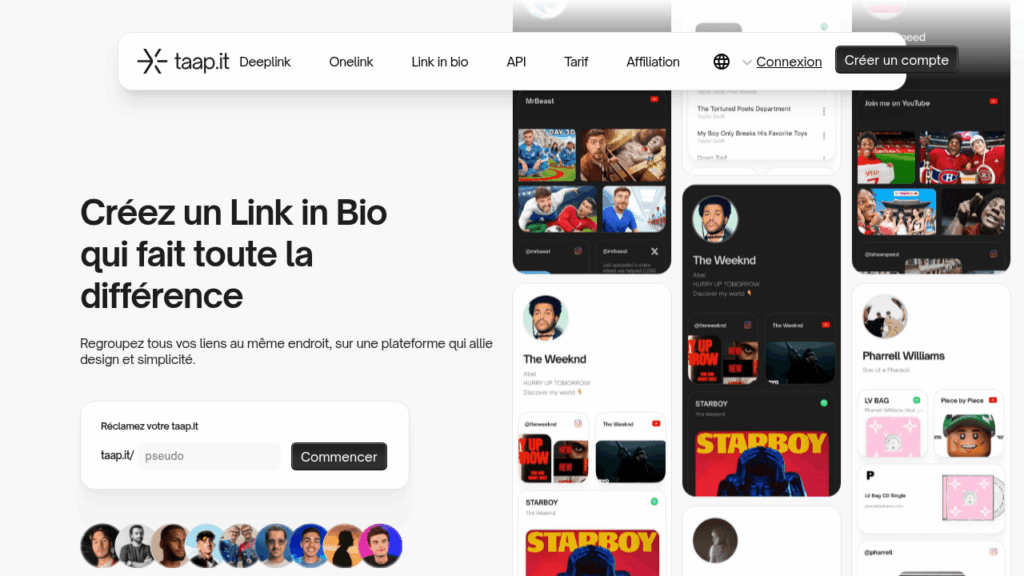Image resolution: width=1024 pixels, height=576 pixels.
Task: Click the Commencer button
Action: [339, 456]
